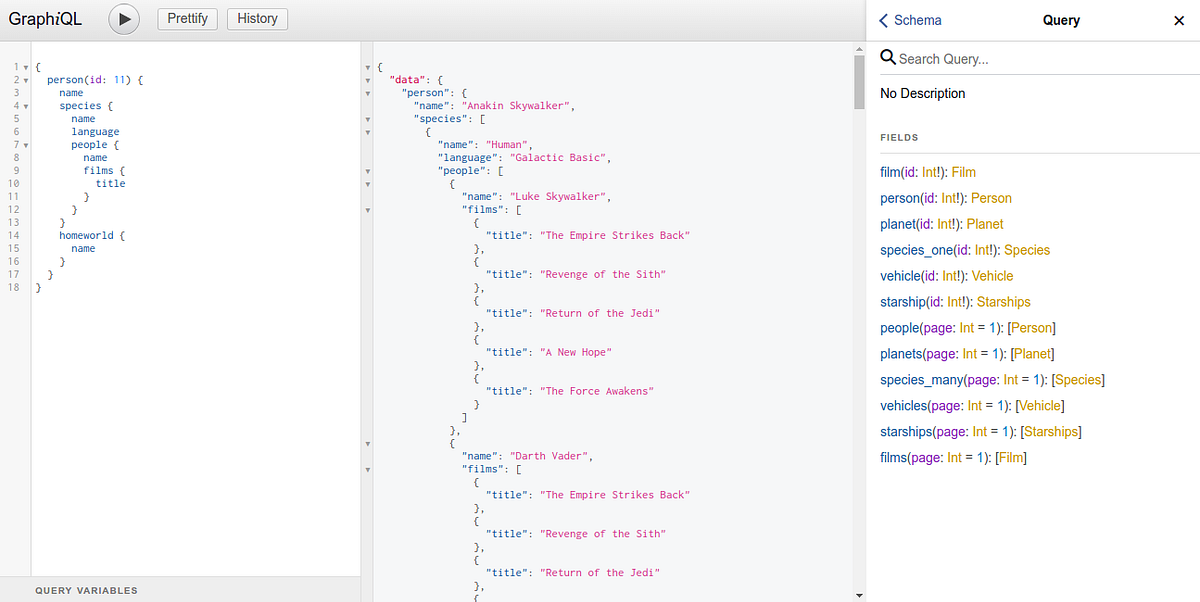The width and height of the screenshot is (1200, 602).
Task: Collapse the query block on line 2
Action: 26,79
